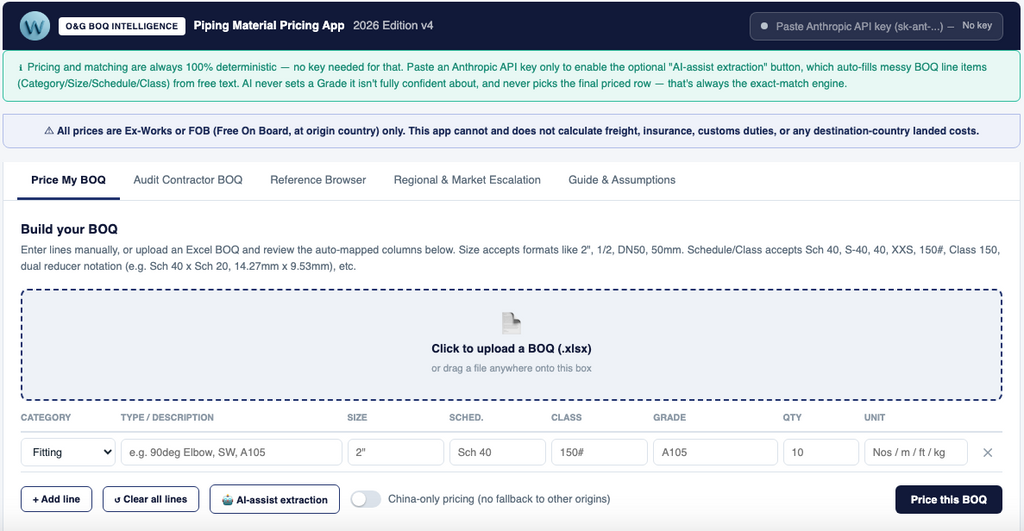Click the upload BOQ drop zone

point(511,345)
